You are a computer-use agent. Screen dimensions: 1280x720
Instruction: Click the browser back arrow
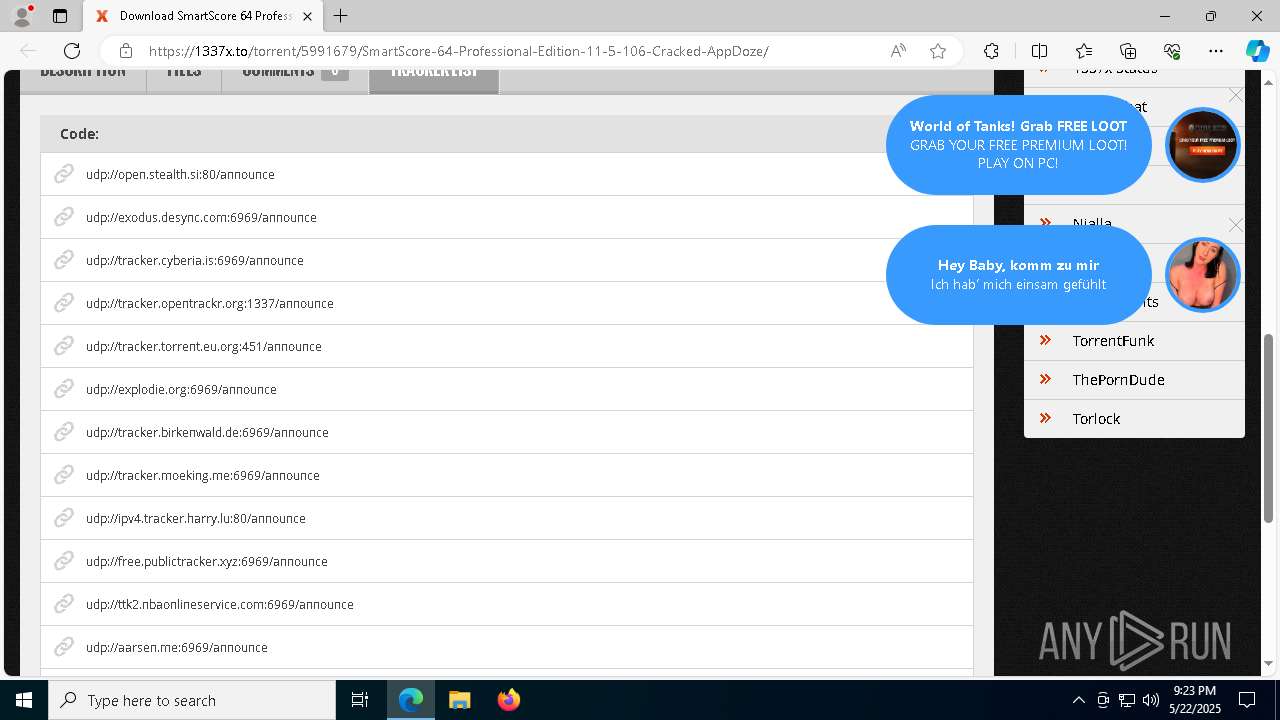[28, 51]
